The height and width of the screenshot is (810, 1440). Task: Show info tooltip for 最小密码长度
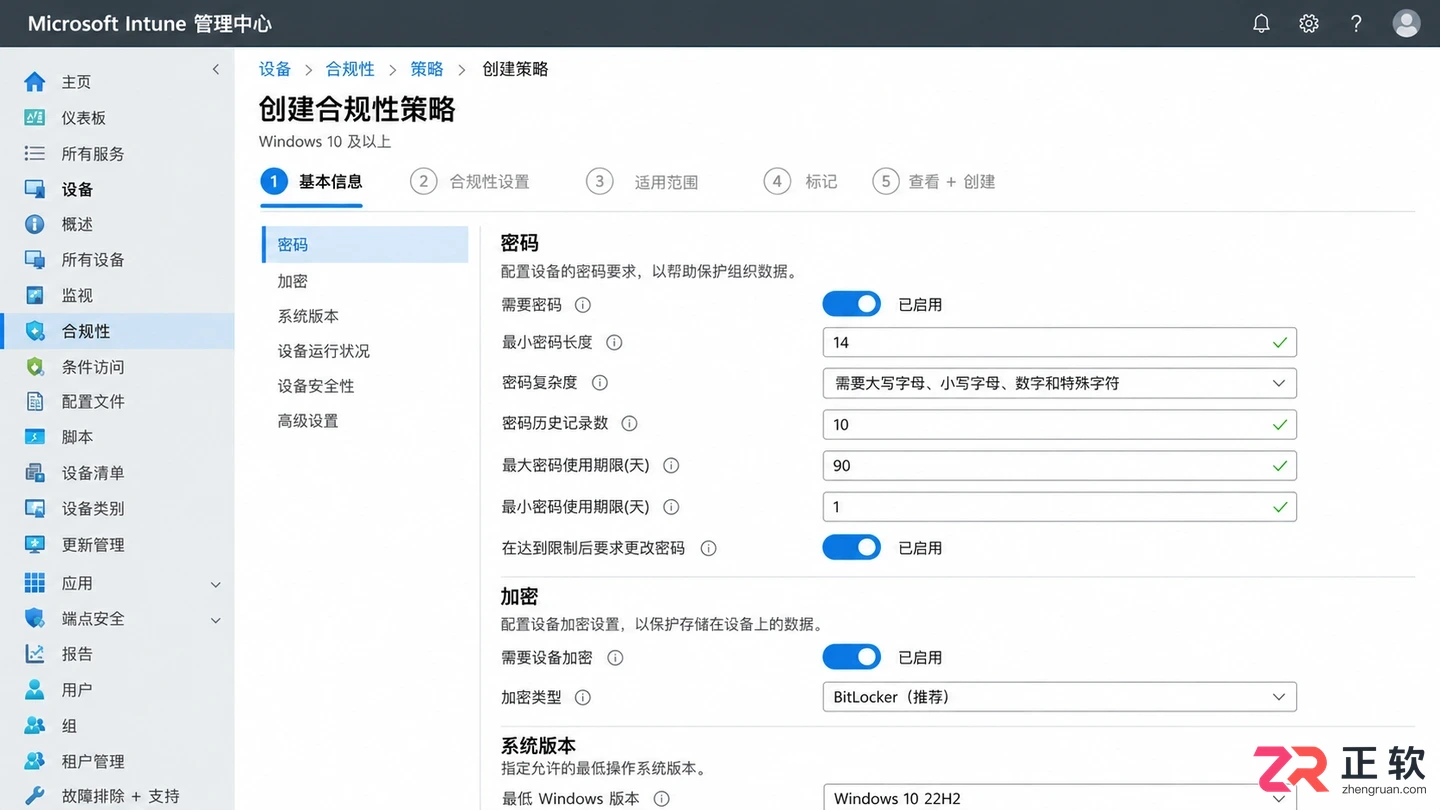coord(614,342)
